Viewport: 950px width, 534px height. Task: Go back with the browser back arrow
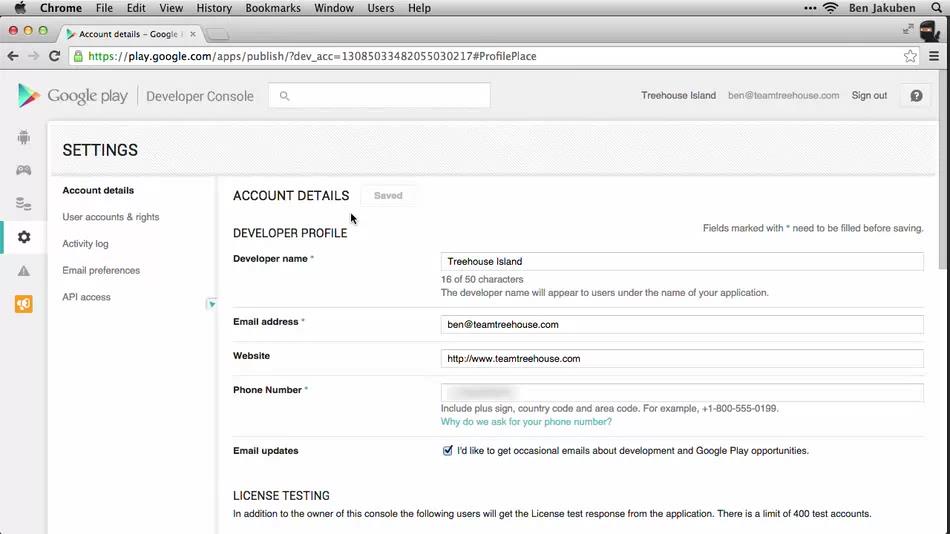pos(13,56)
